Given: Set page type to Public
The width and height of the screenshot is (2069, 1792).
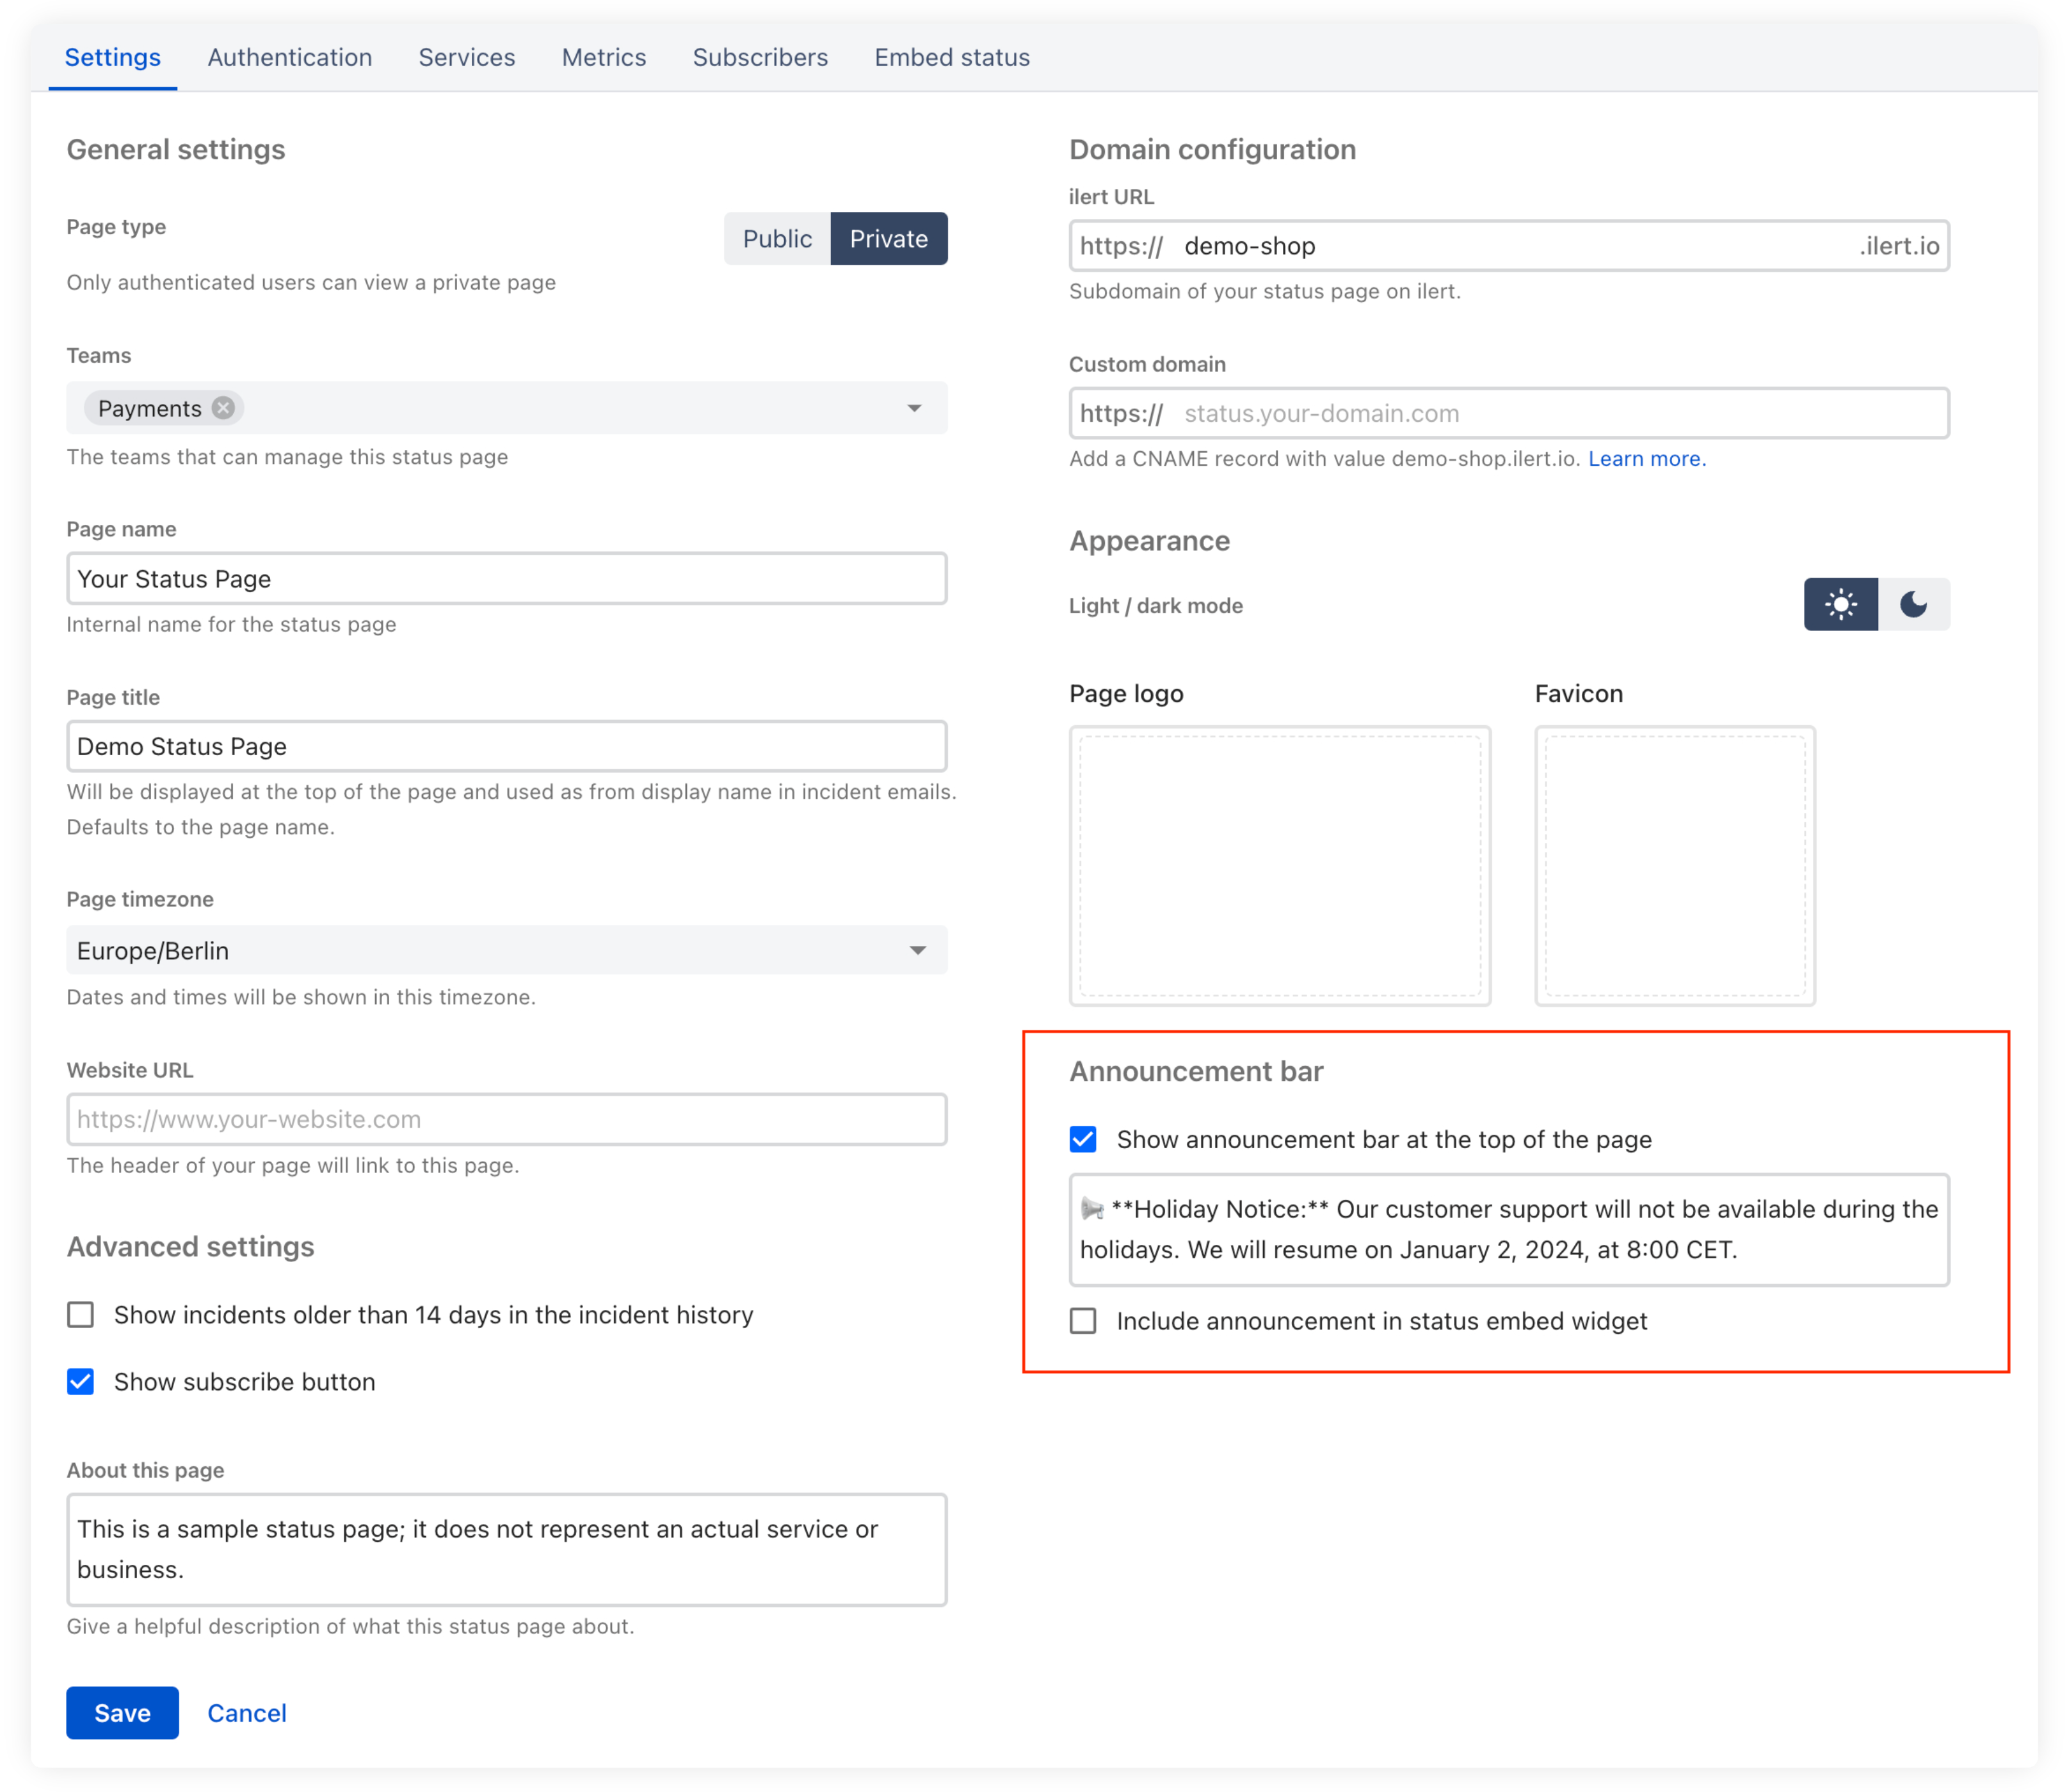Looking at the screenshot, I should (777, 239).
